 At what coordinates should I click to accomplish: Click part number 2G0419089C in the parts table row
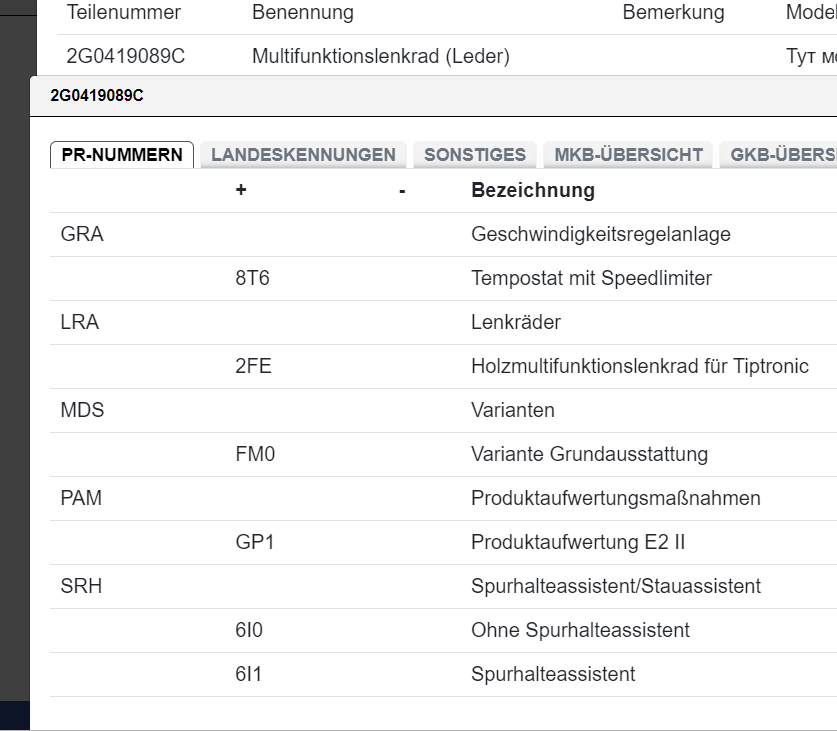tap(126, 56)
